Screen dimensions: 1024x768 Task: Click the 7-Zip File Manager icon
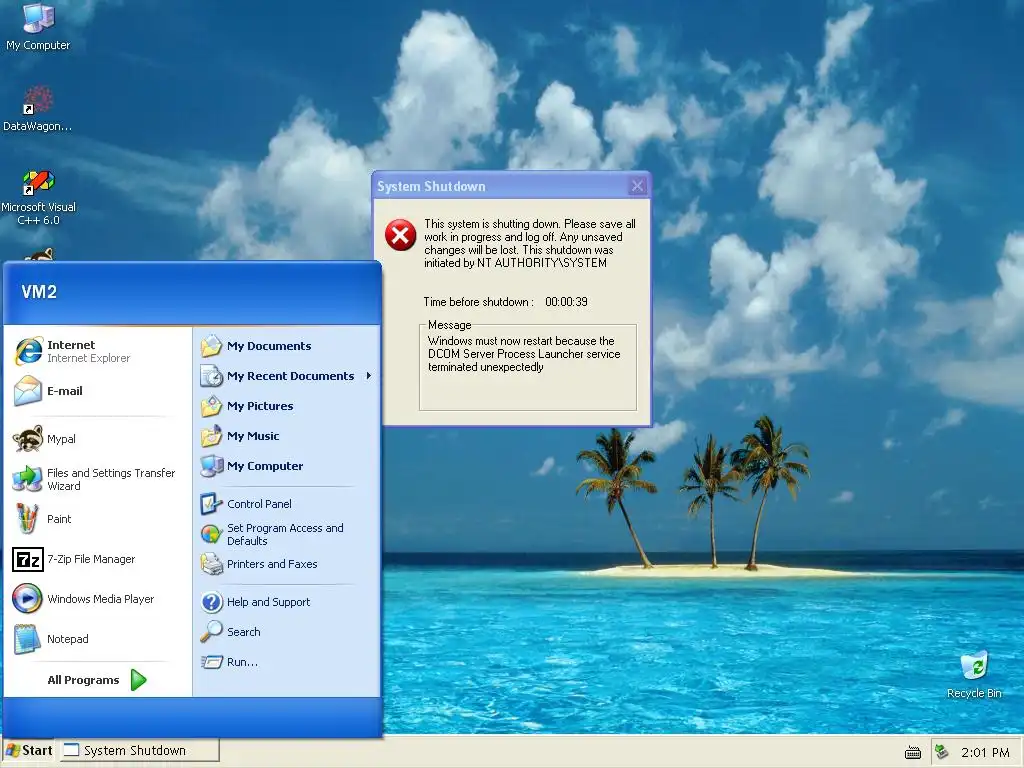(28, 559)
